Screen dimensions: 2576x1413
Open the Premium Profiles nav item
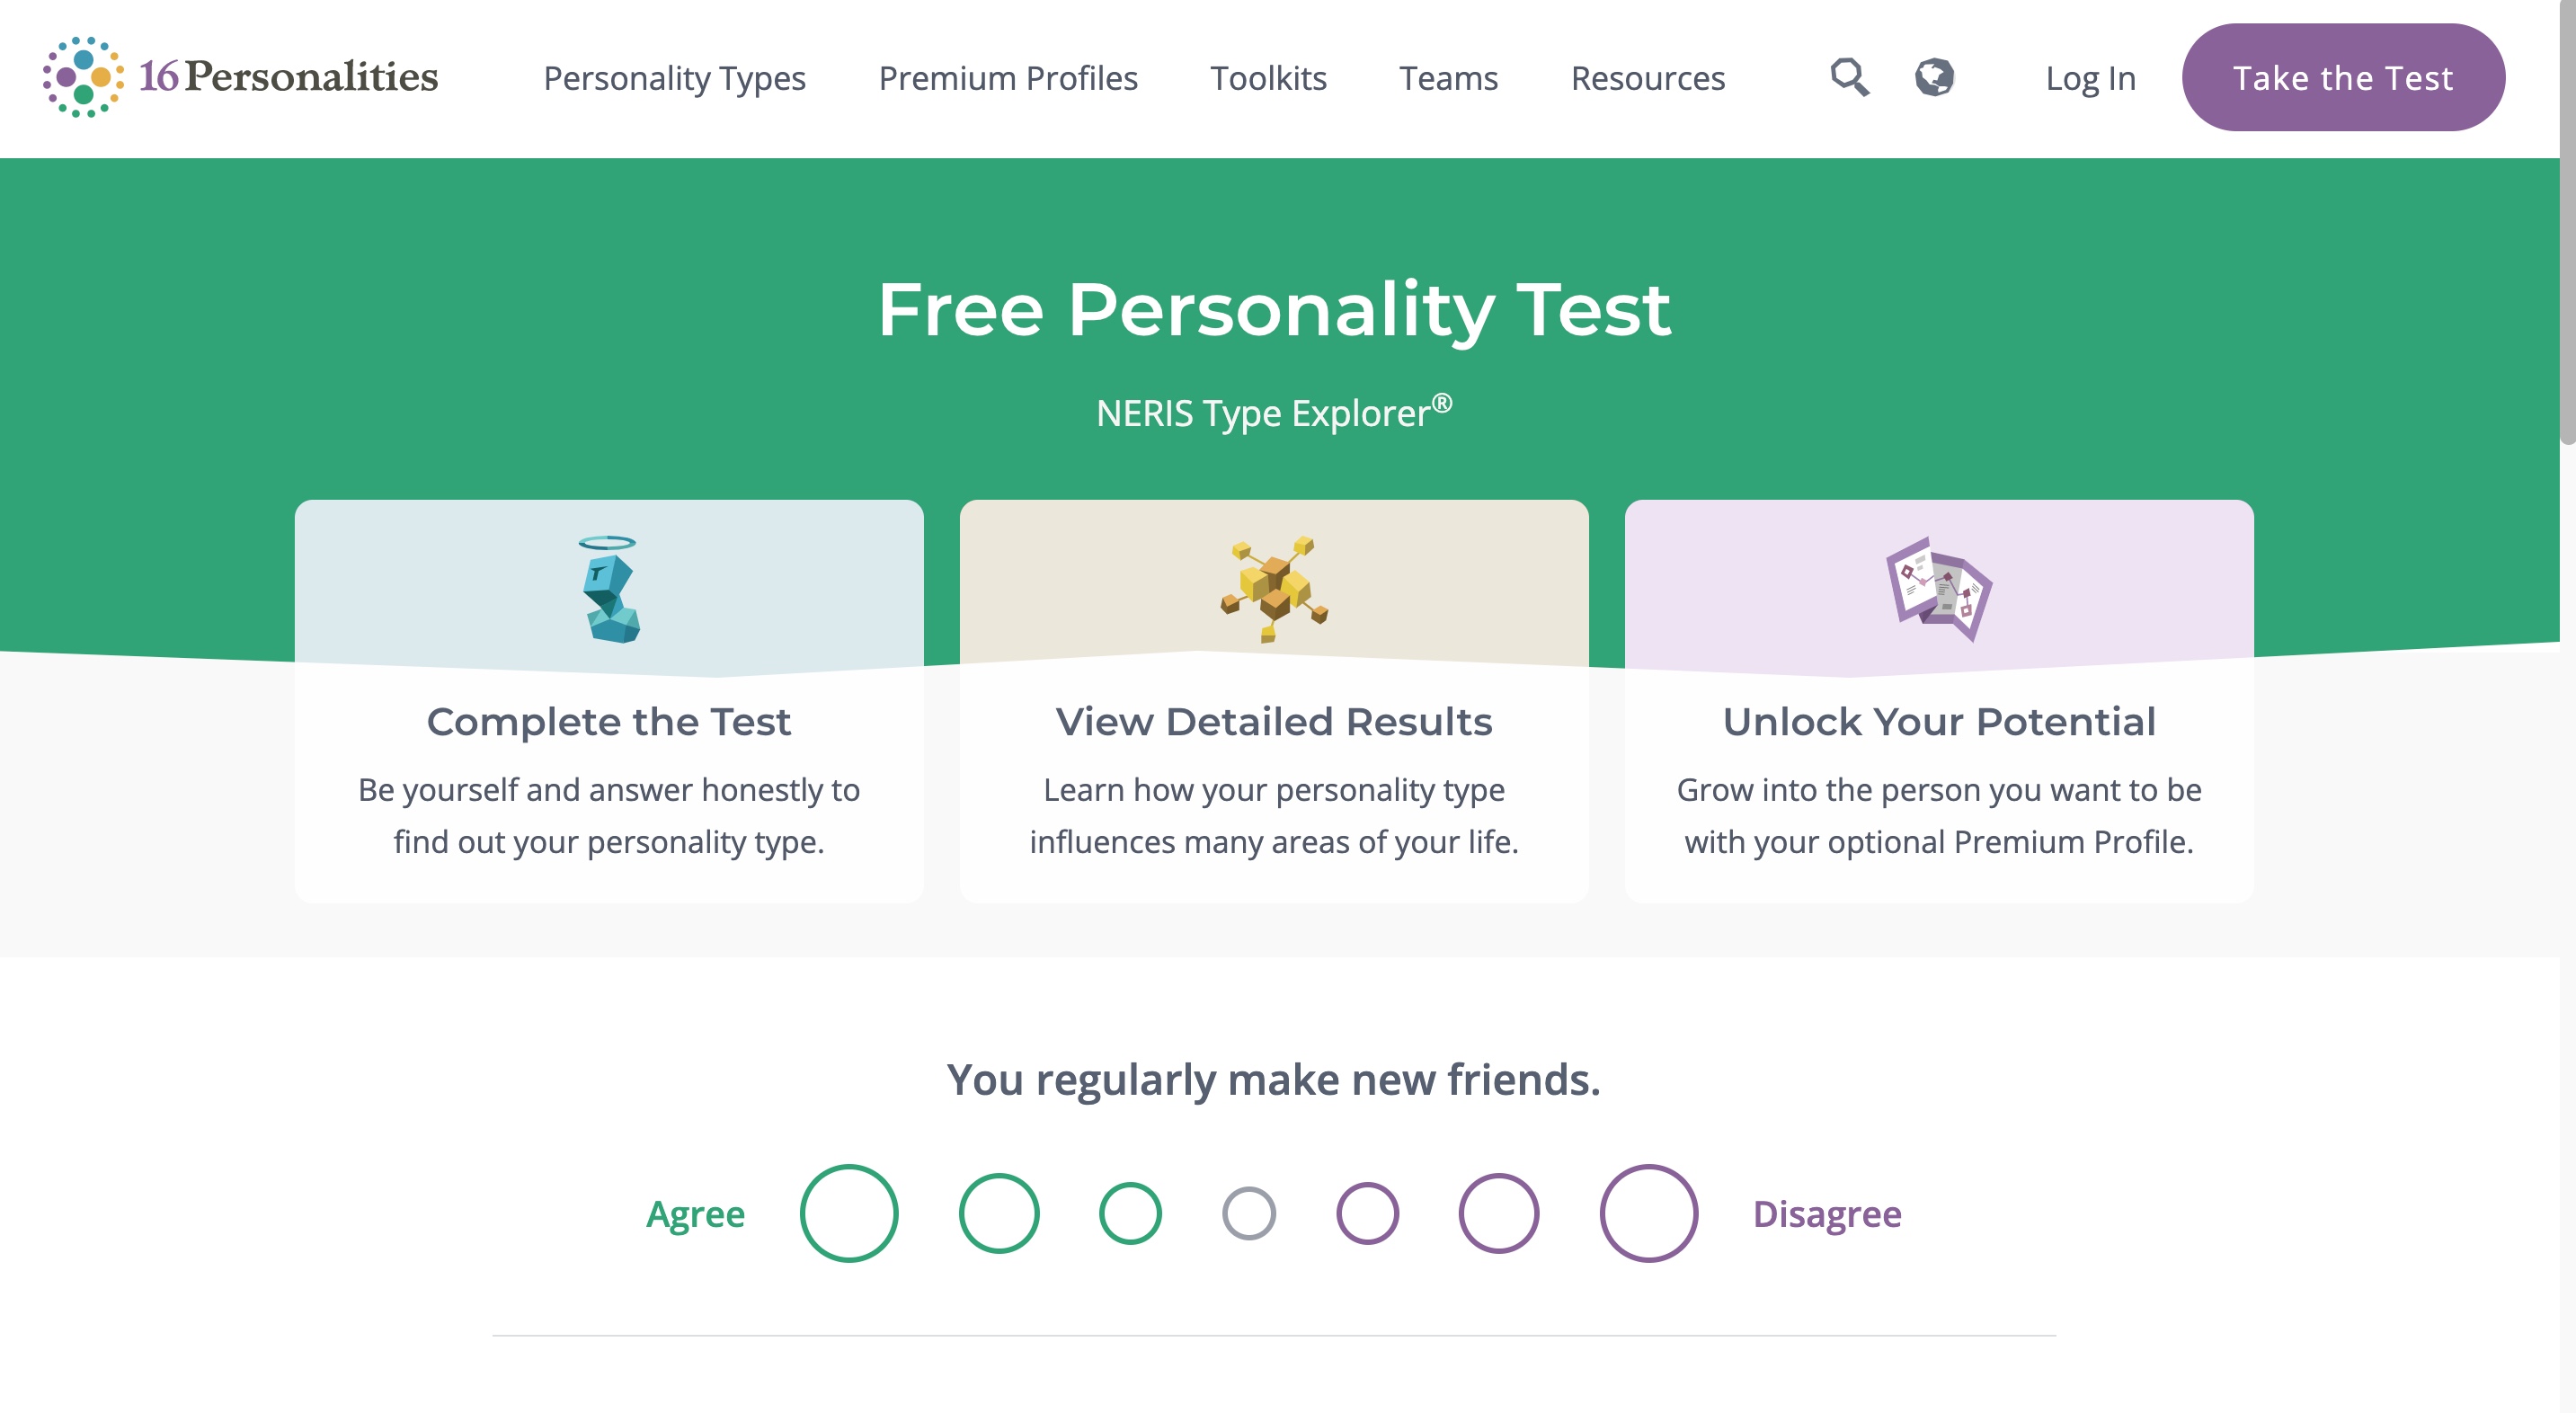coord(1008,78)
